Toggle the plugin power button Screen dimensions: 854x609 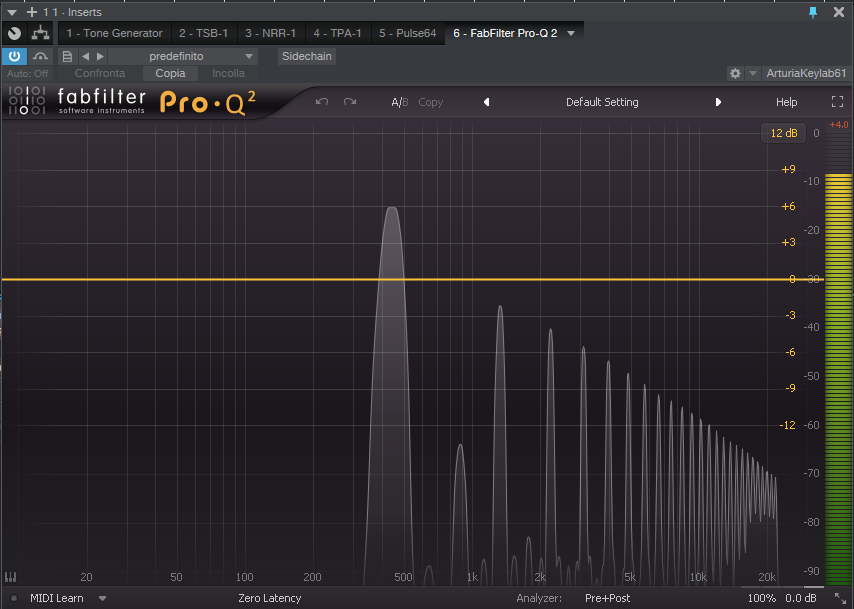pyautogui.click(x=14, y=56)
